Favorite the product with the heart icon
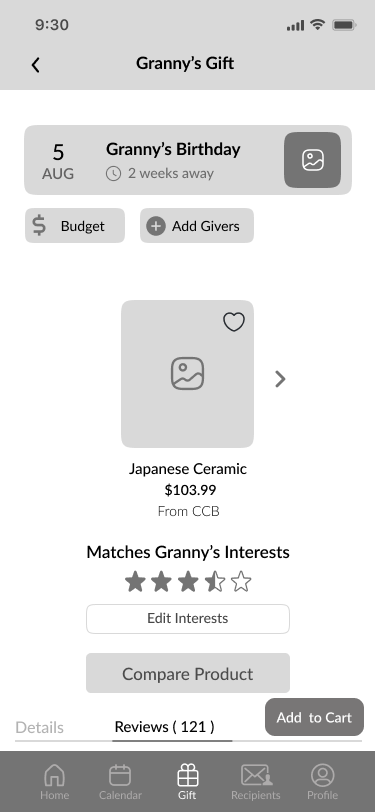This screenshot has width=375, height=812. (x=234, y=322)
